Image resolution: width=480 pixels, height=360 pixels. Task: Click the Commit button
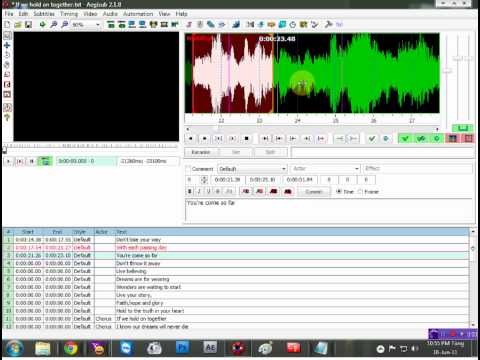click(x=313, y=191)
